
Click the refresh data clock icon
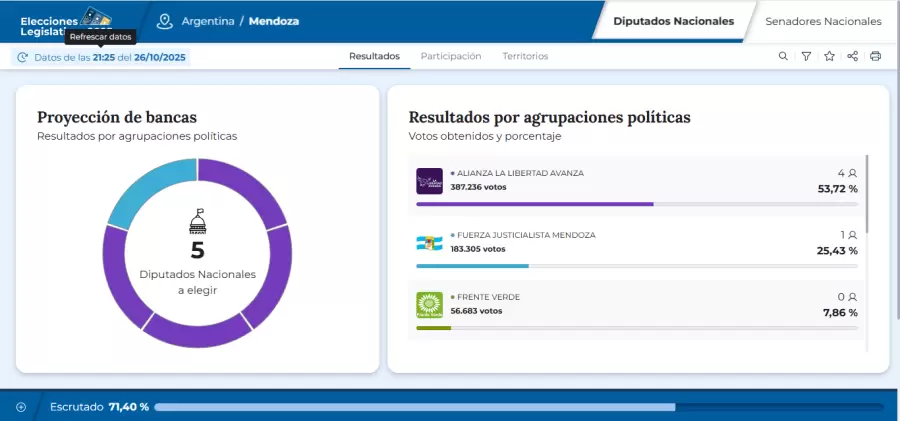coord(22,57)
